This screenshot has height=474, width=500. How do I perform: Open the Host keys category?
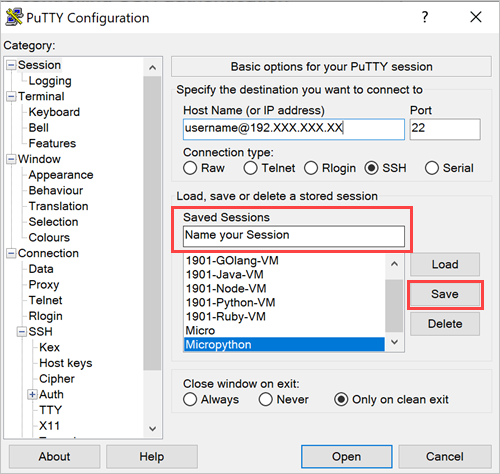tap(66, 363)
